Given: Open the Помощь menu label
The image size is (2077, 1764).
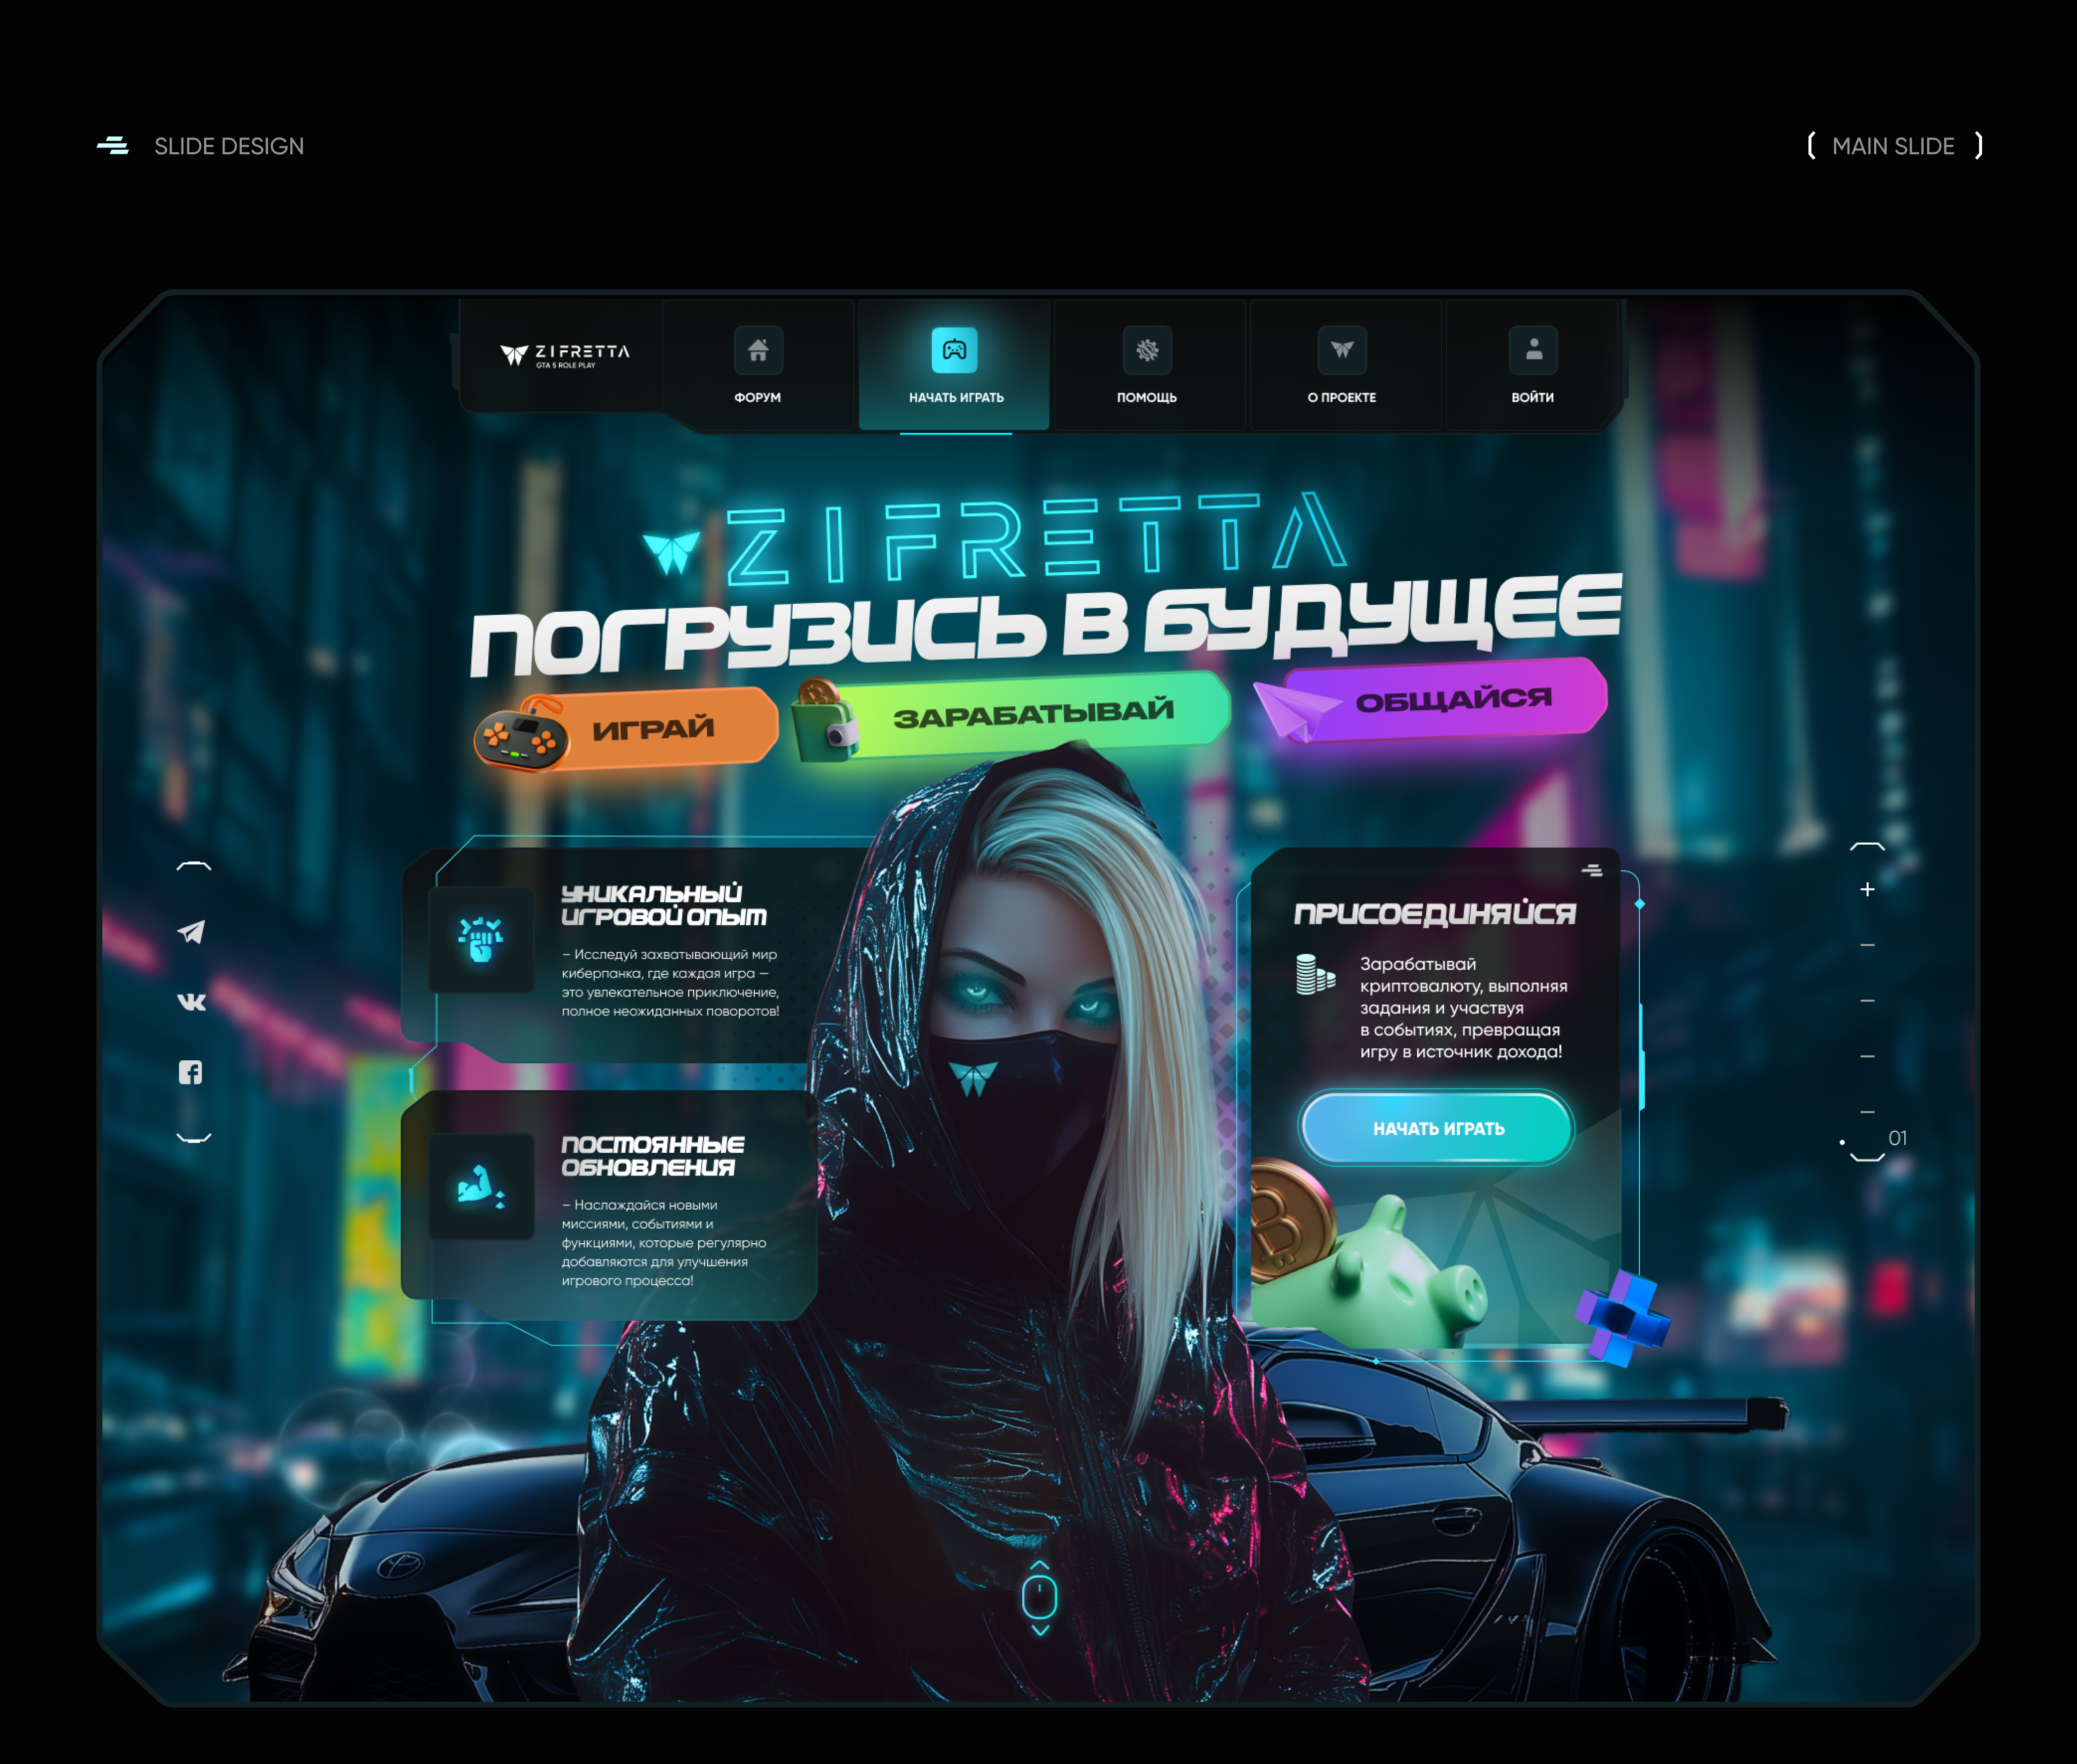Looking at the screenshot, I should pos(1147,398).
